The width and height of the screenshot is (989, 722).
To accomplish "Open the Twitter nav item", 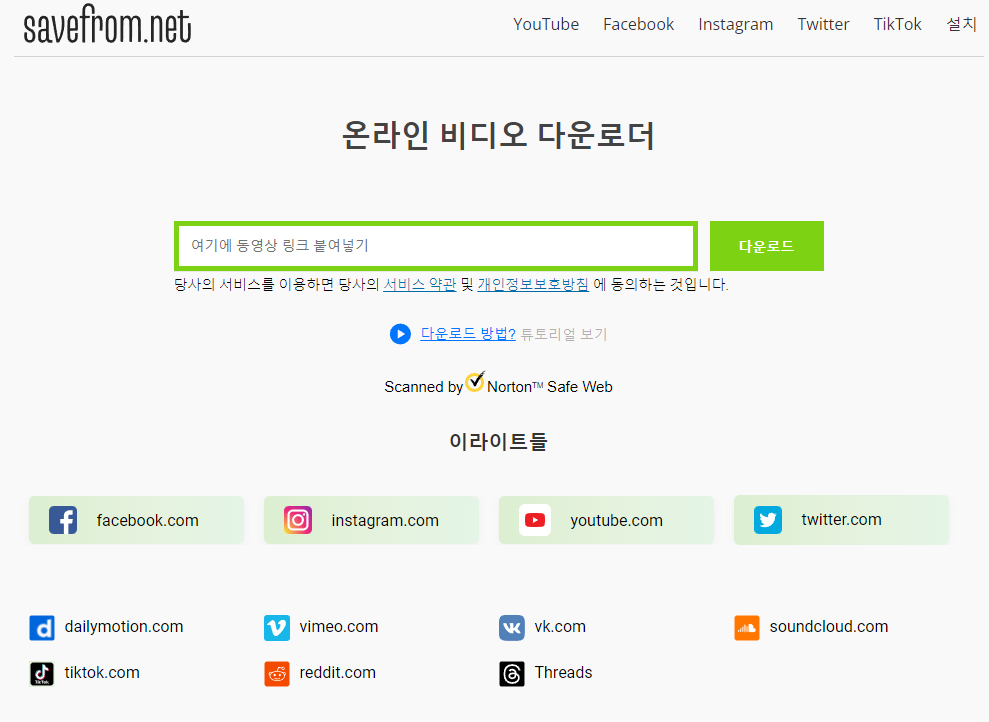I will point(823,25).
